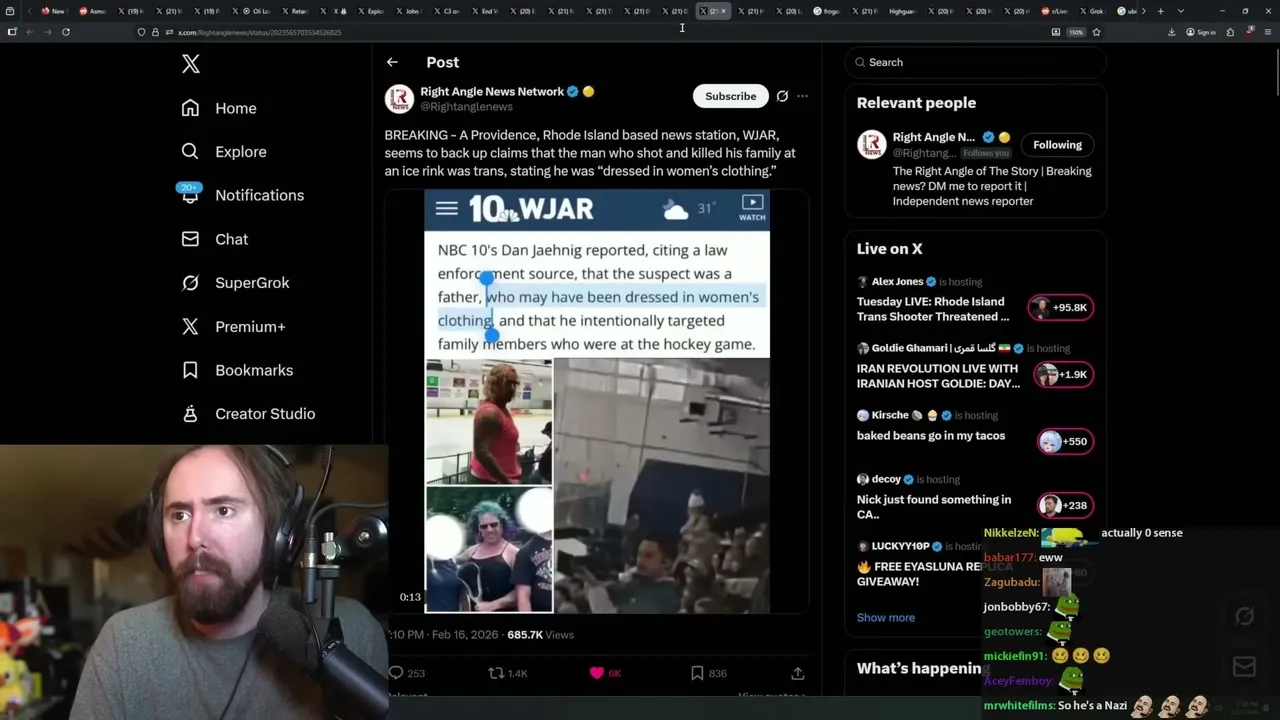The height and width of the screenshot is (720, 1280).
Task: Click the Home house icon
Action: point(190,108)
